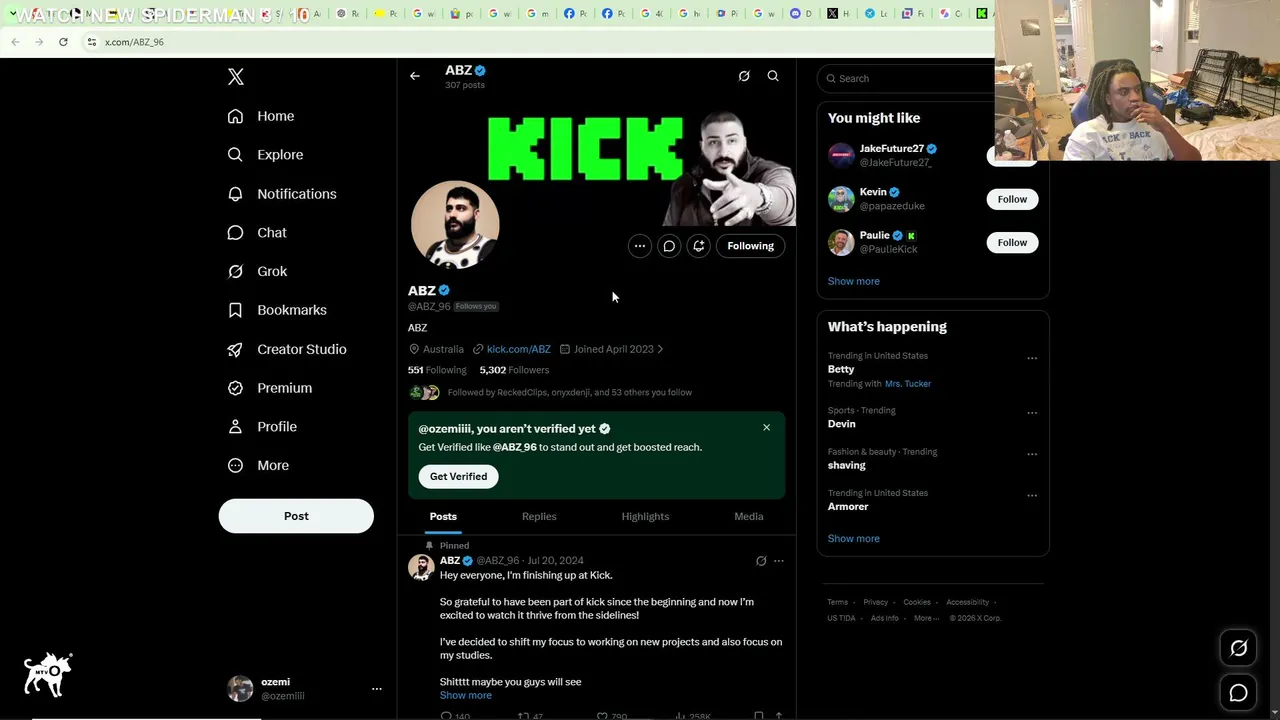
Task: Click the Grok icon on the pinned post
Action: [x=761, y=561]
